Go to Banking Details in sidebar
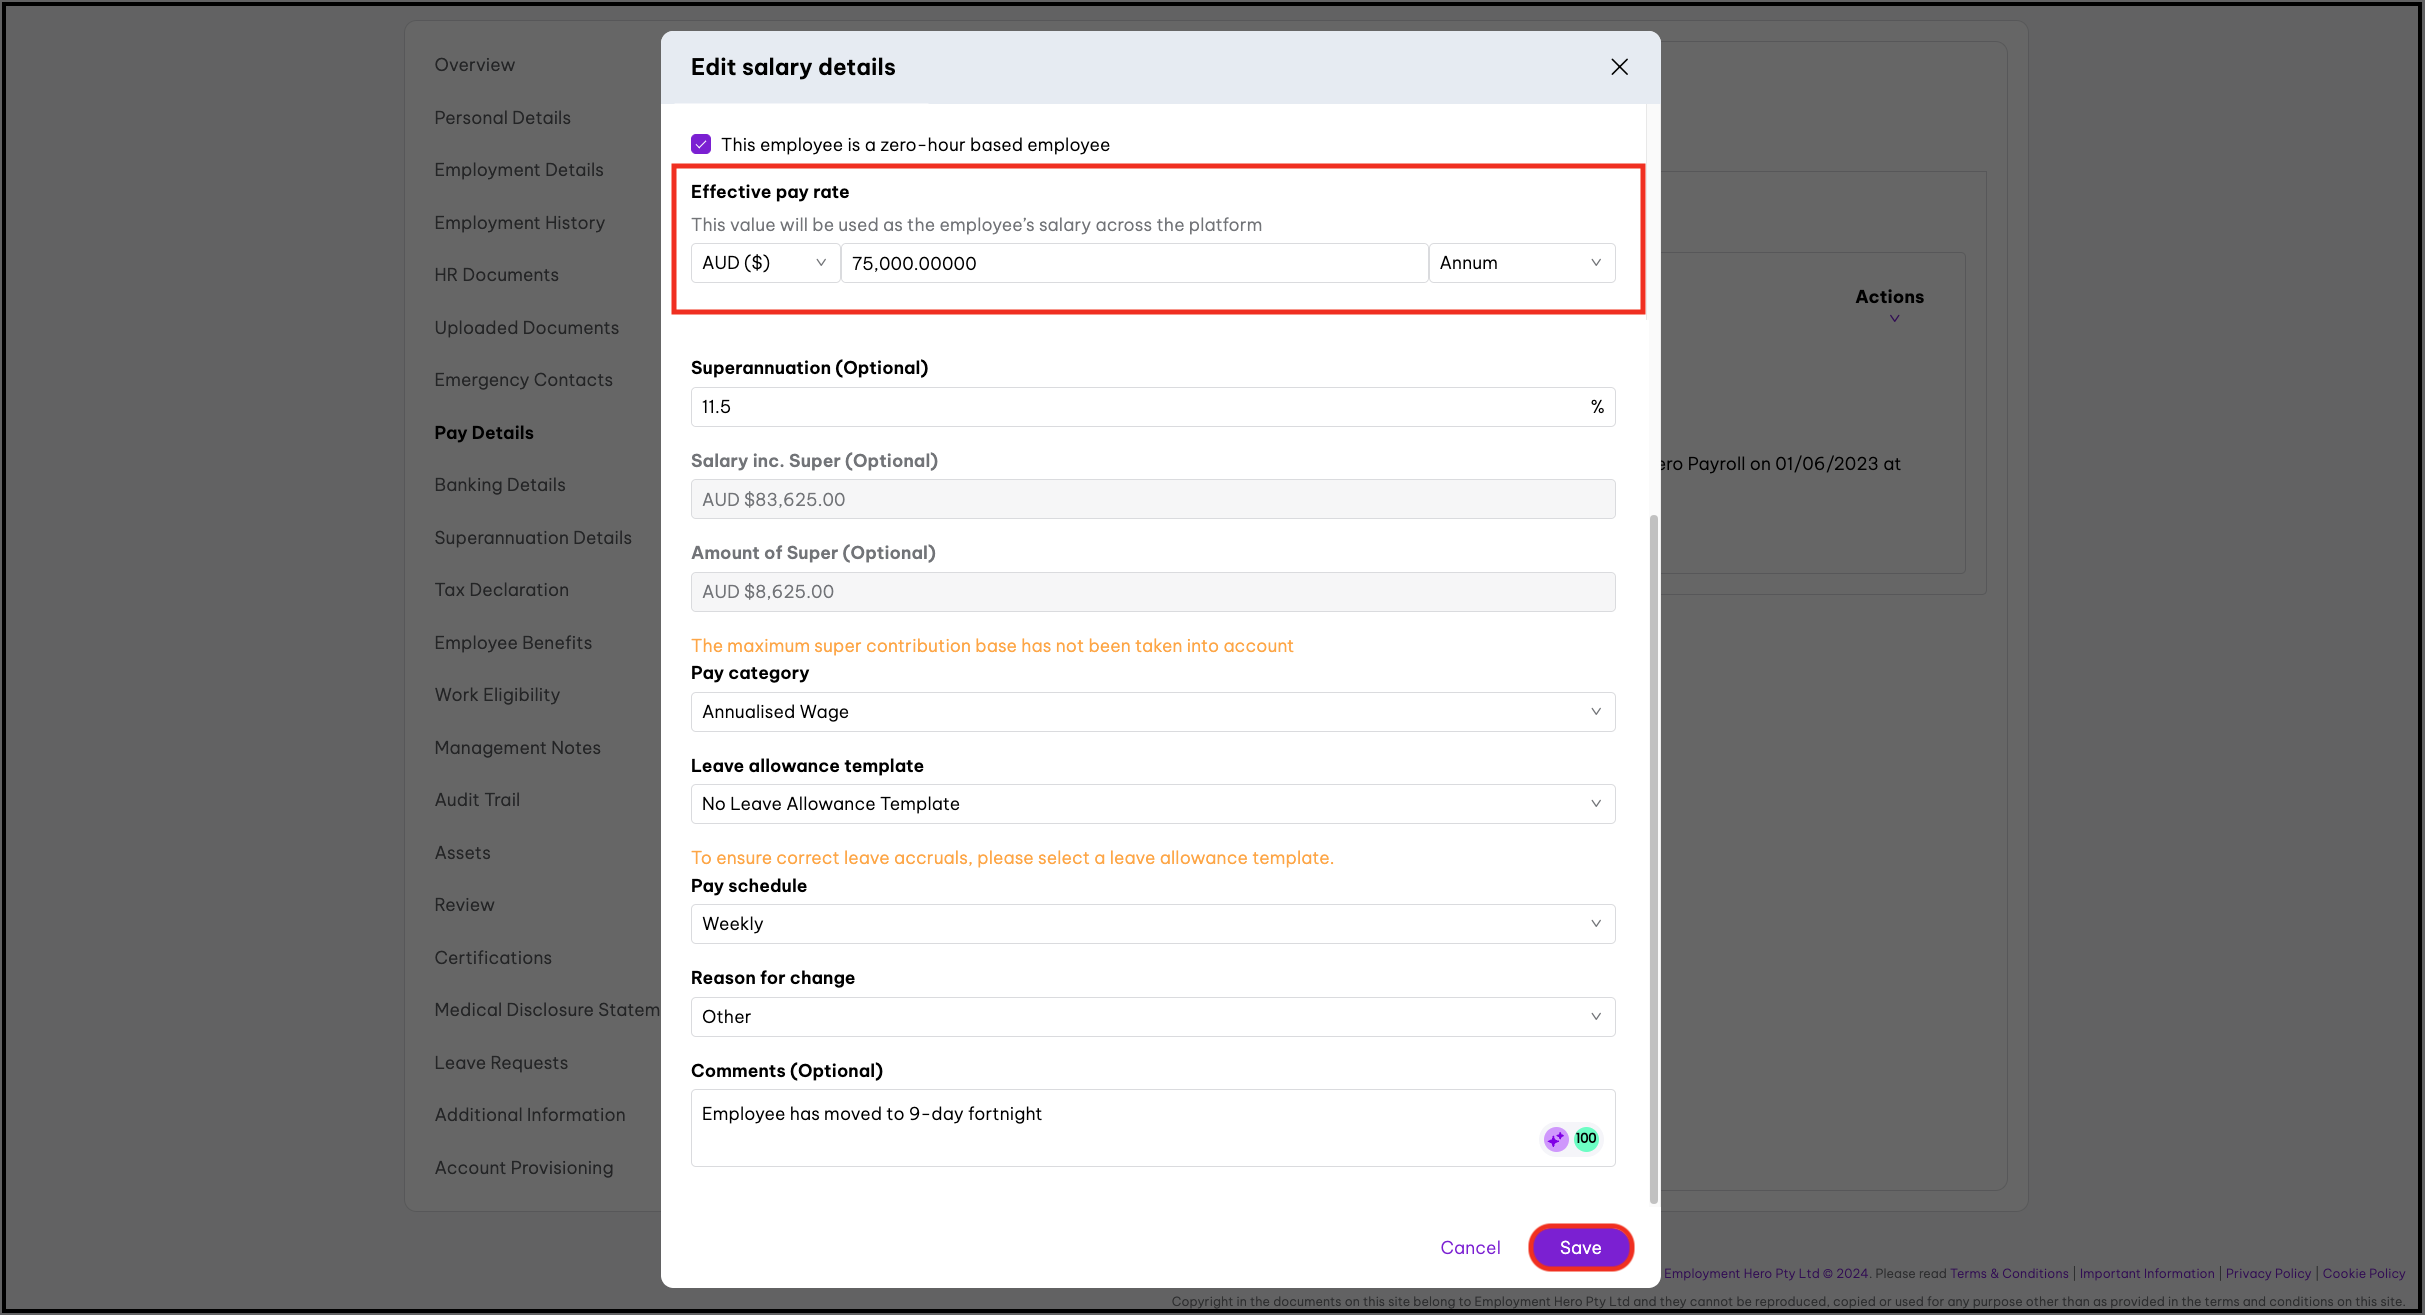 [x=500, y=485]
